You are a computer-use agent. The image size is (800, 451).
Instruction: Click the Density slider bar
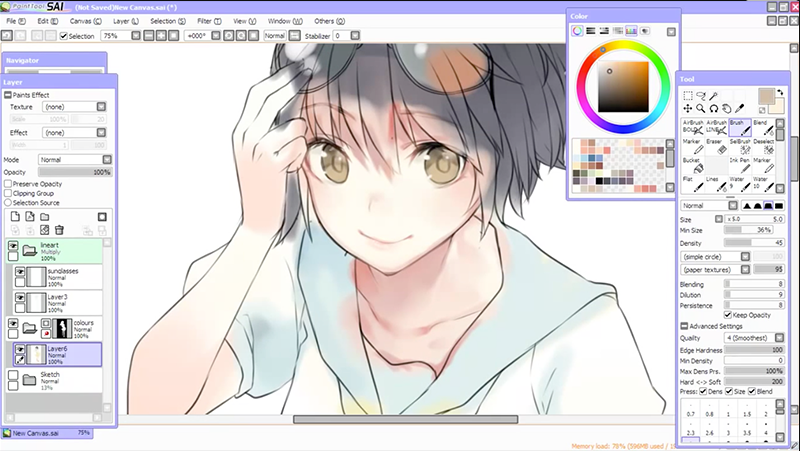click(741, 242)
